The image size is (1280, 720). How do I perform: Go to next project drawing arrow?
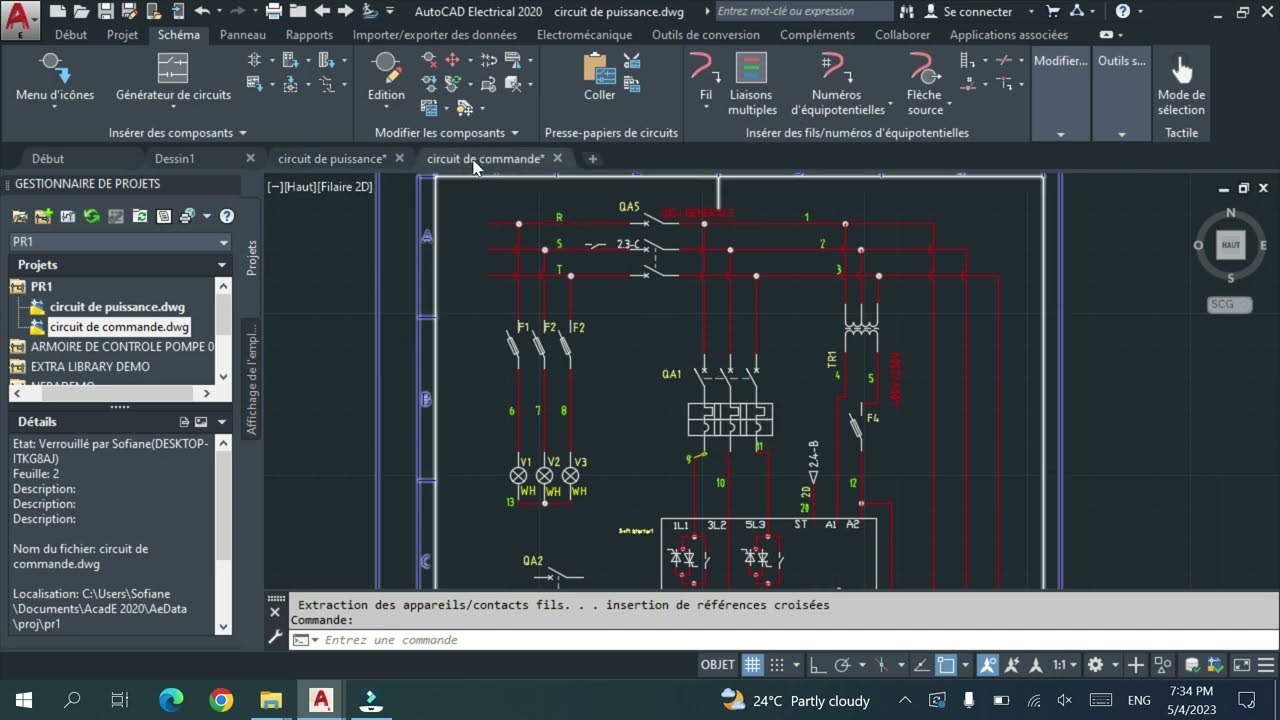tap(345, 11)
